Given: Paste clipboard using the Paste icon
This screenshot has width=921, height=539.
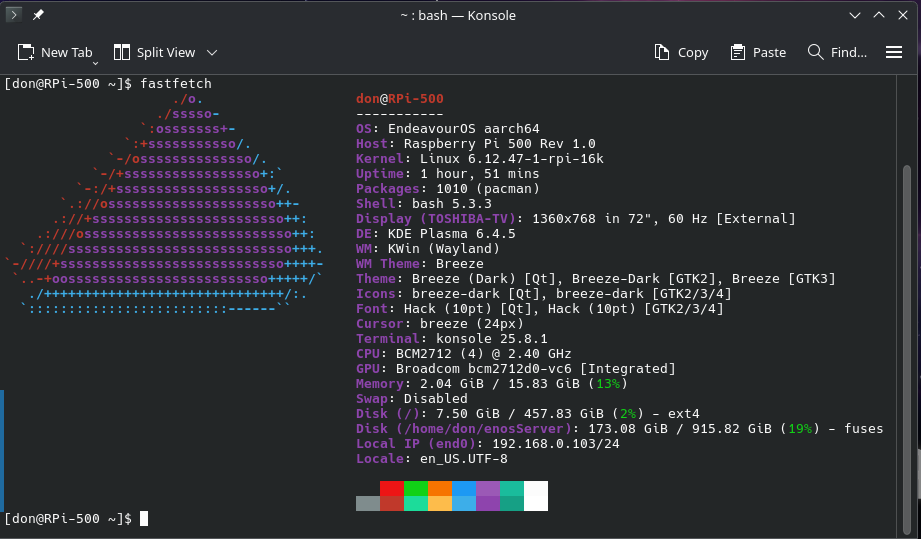Looking at the screenshot, I should coord(738,52).
